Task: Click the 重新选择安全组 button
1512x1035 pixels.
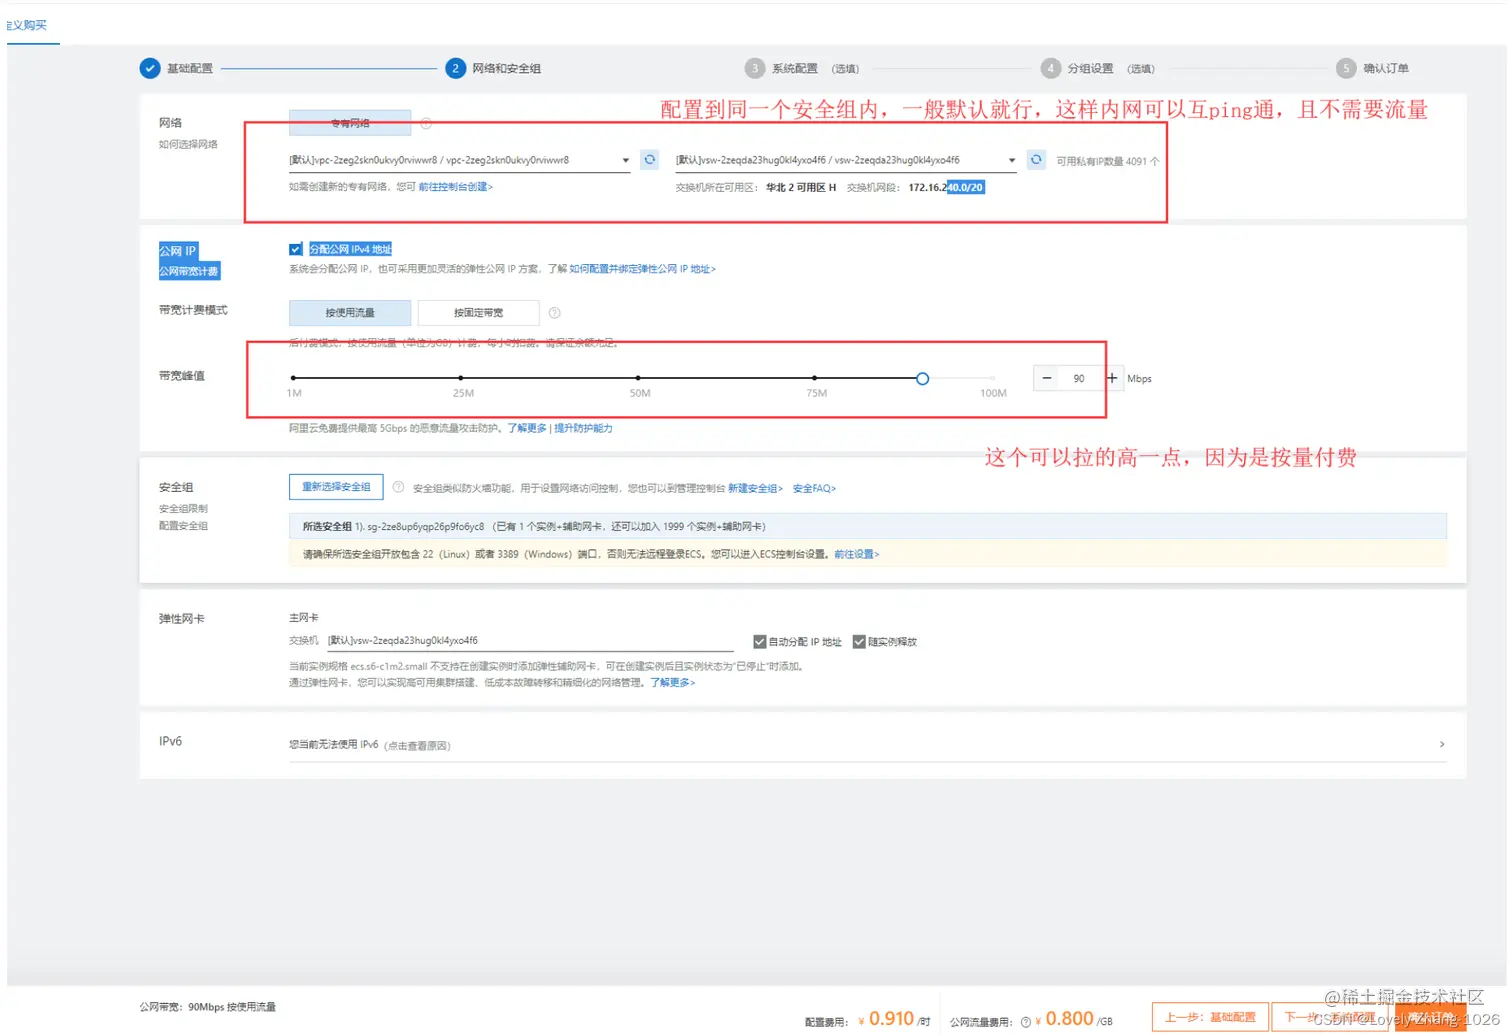Action: (335, 487)
